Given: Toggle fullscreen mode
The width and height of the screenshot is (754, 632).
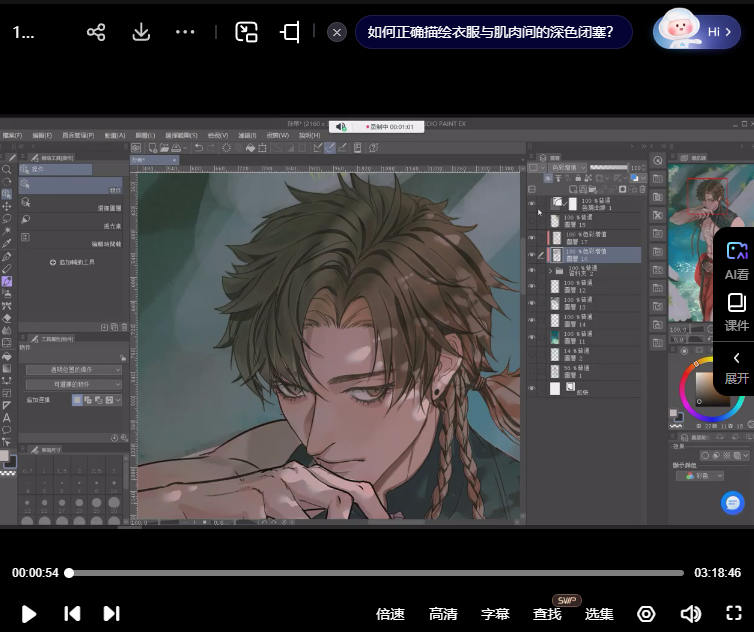Looking at the screenshot, I should [733, 614].
